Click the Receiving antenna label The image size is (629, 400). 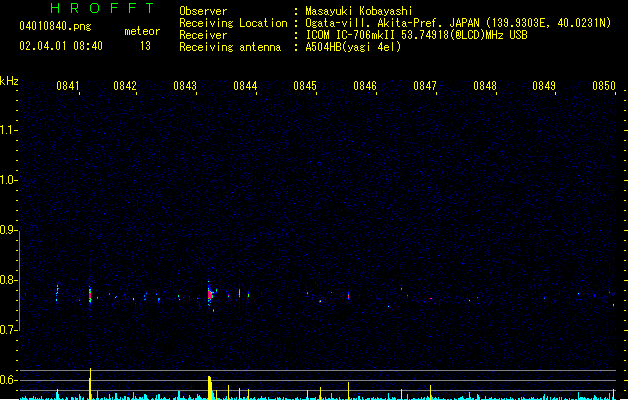(230, 47)
